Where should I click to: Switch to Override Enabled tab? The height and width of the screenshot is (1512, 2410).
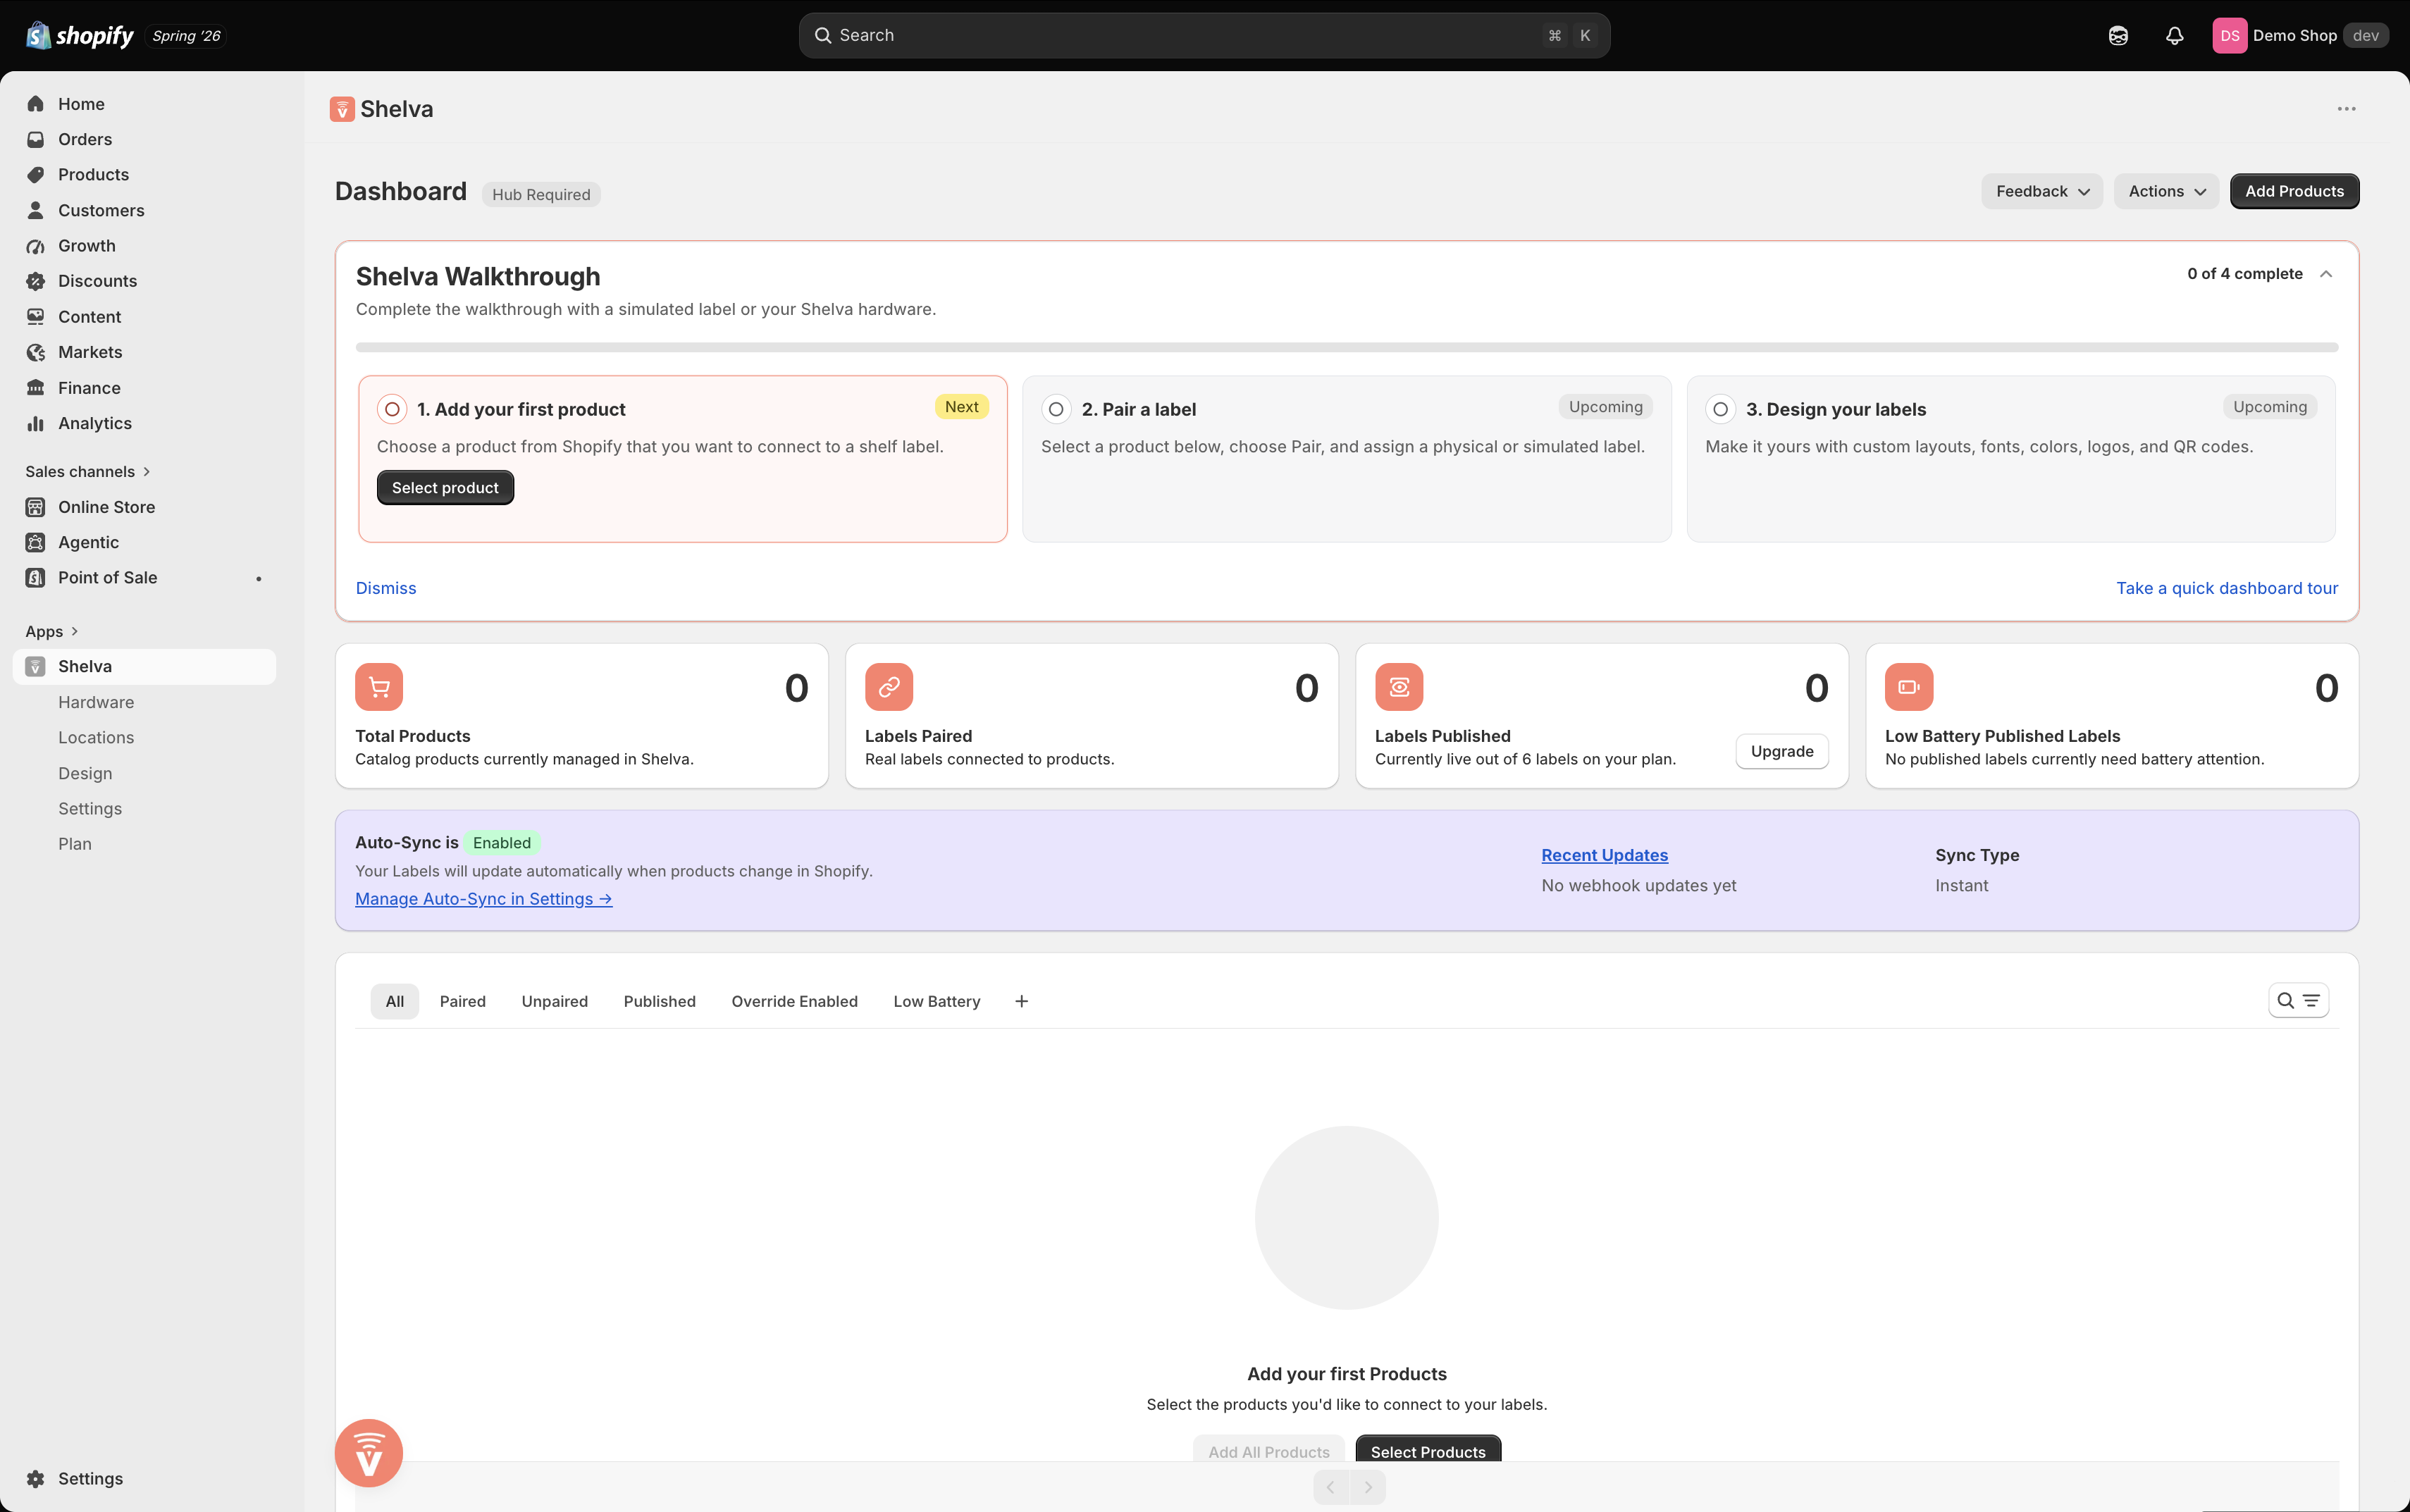[795, 1001]
